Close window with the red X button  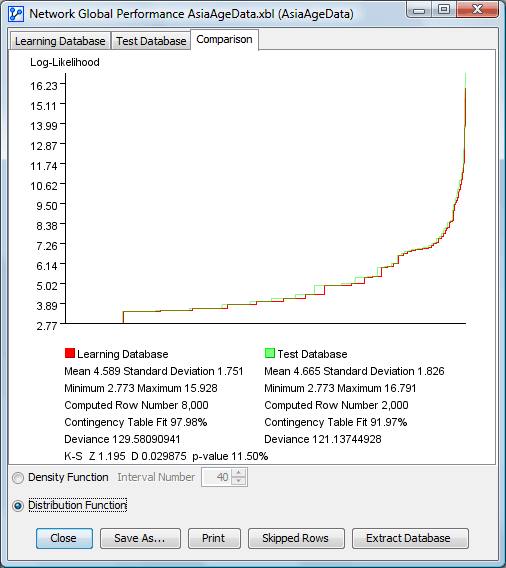click(x=477, y=10)
